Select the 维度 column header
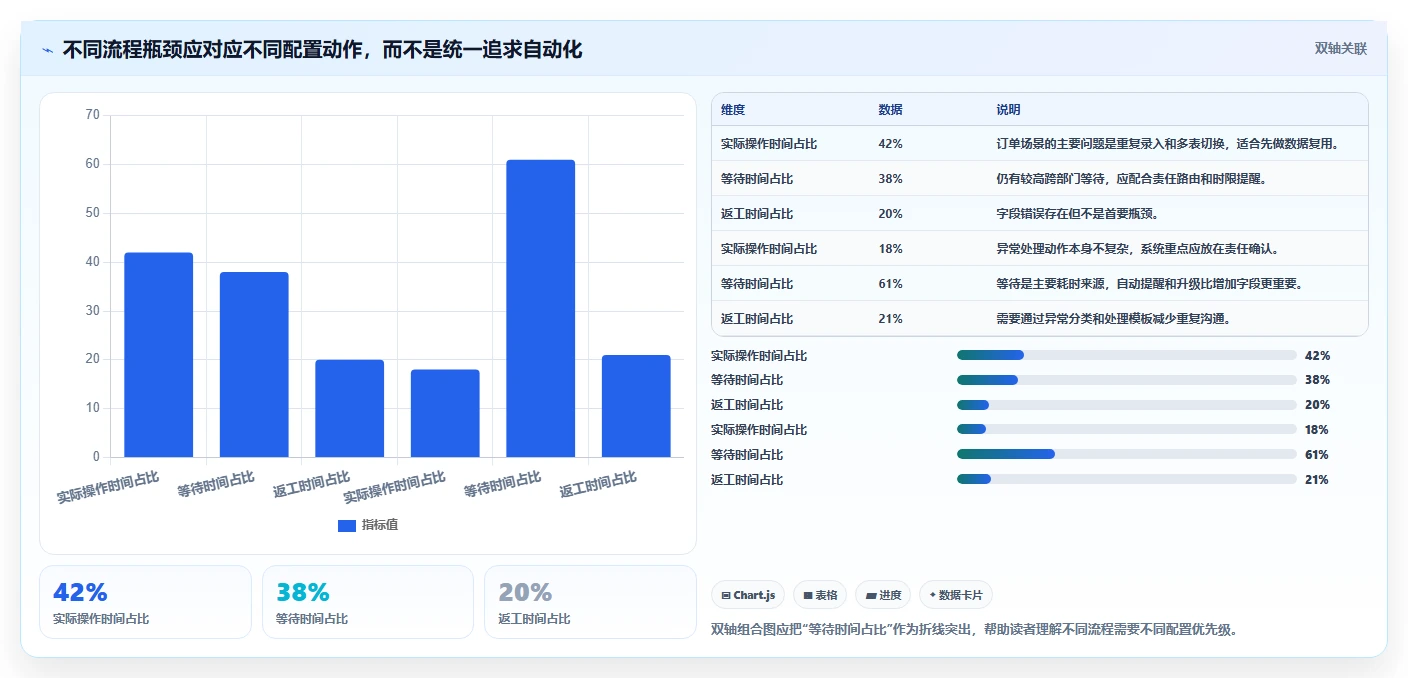The image size is (1408, 678). click(733, 110)
